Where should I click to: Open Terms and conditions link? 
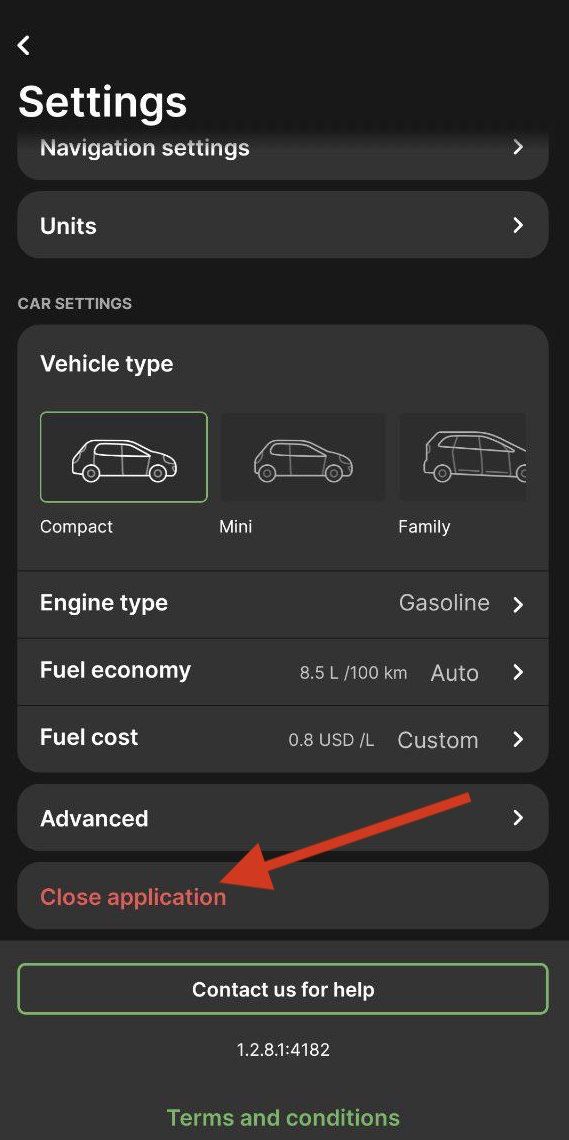(x=283, y=1117)
